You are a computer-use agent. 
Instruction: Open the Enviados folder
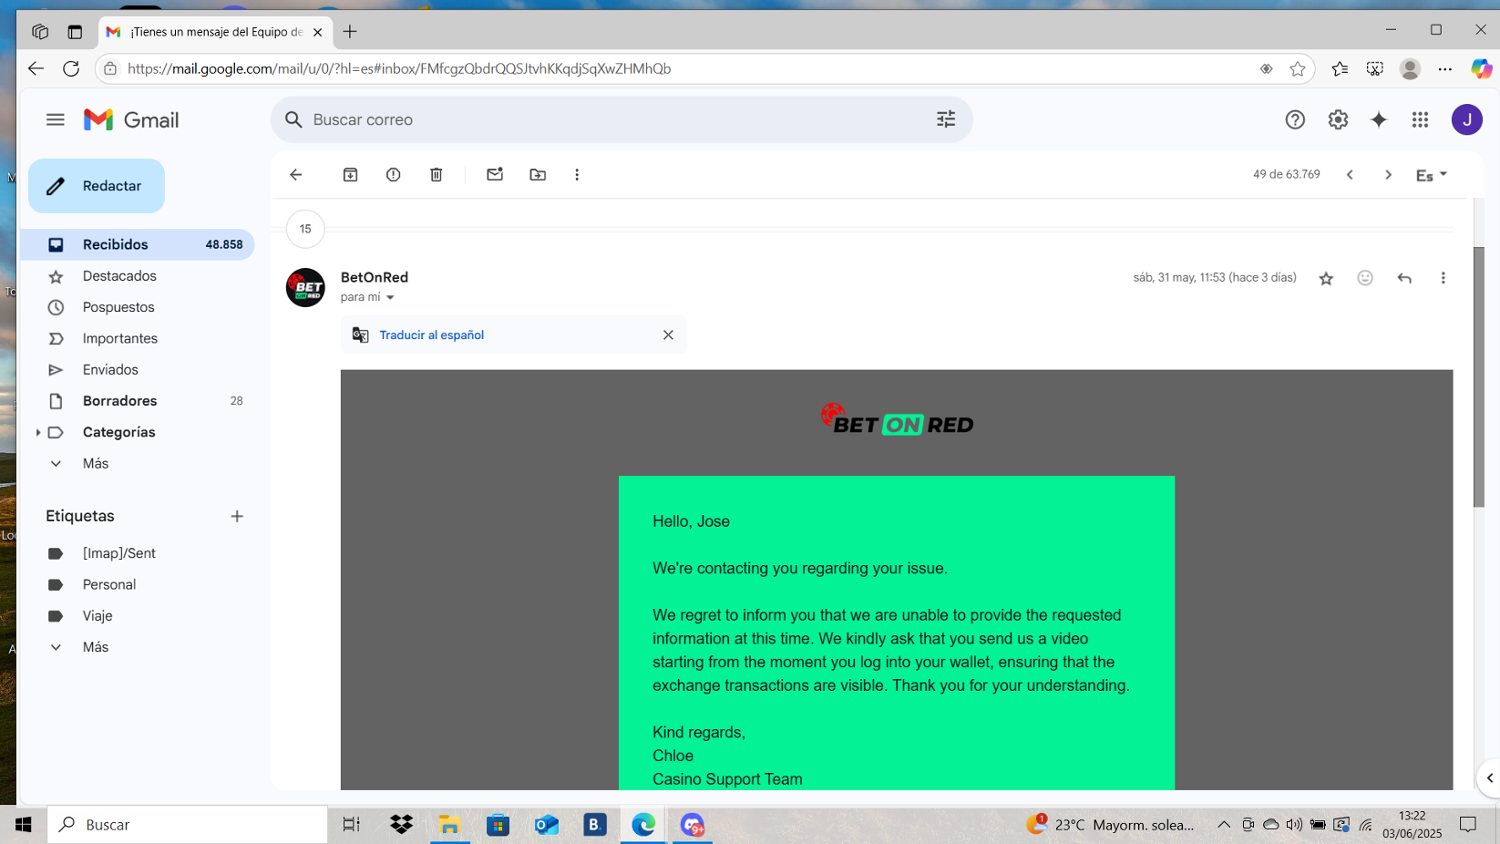[110, 370]
